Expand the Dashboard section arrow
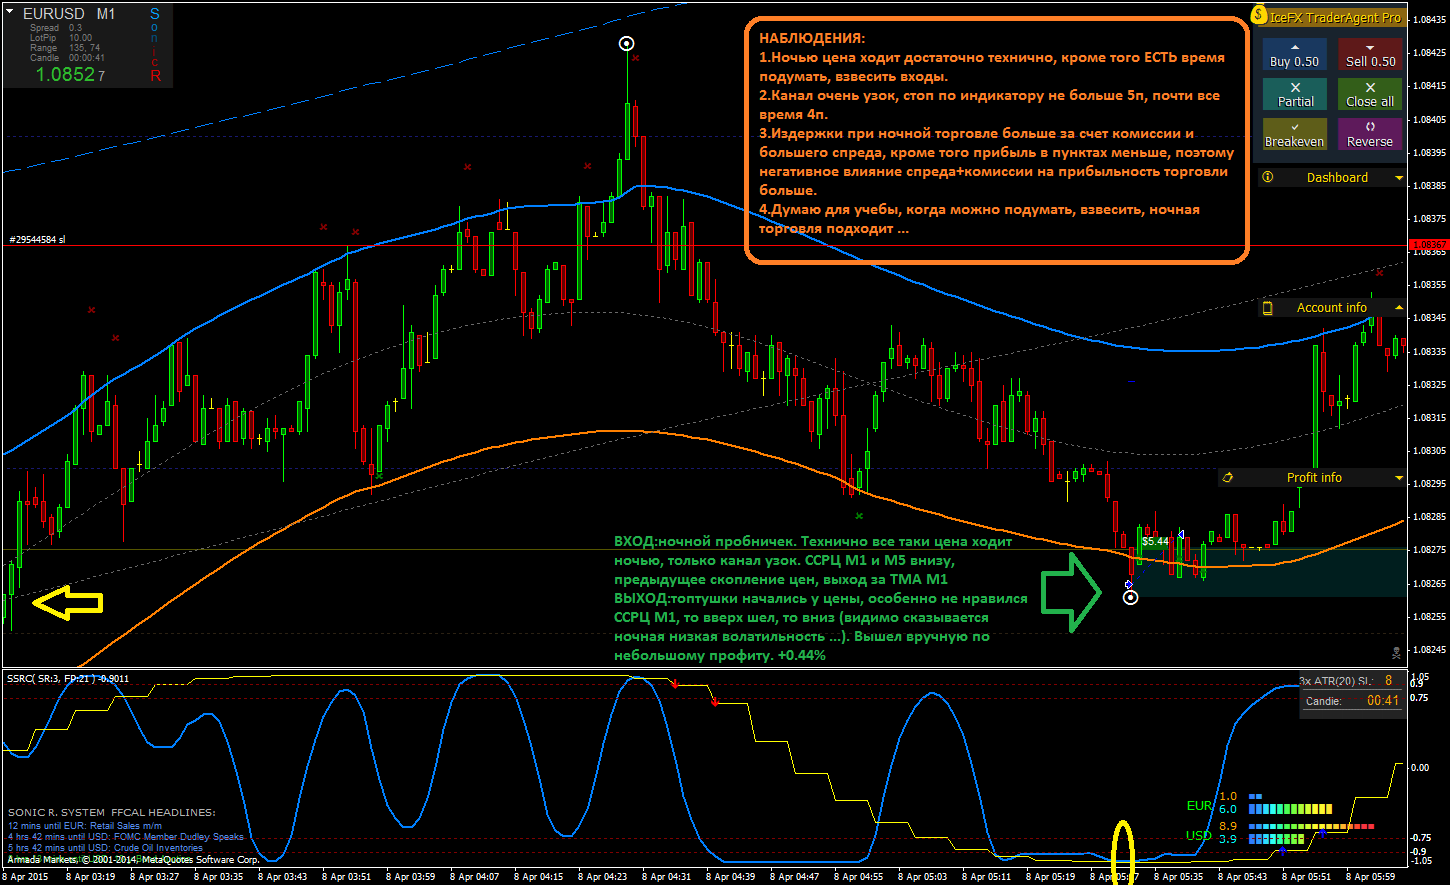Image resolution: width=1450 pixels, height=885 pixels. pos(1398,177)
